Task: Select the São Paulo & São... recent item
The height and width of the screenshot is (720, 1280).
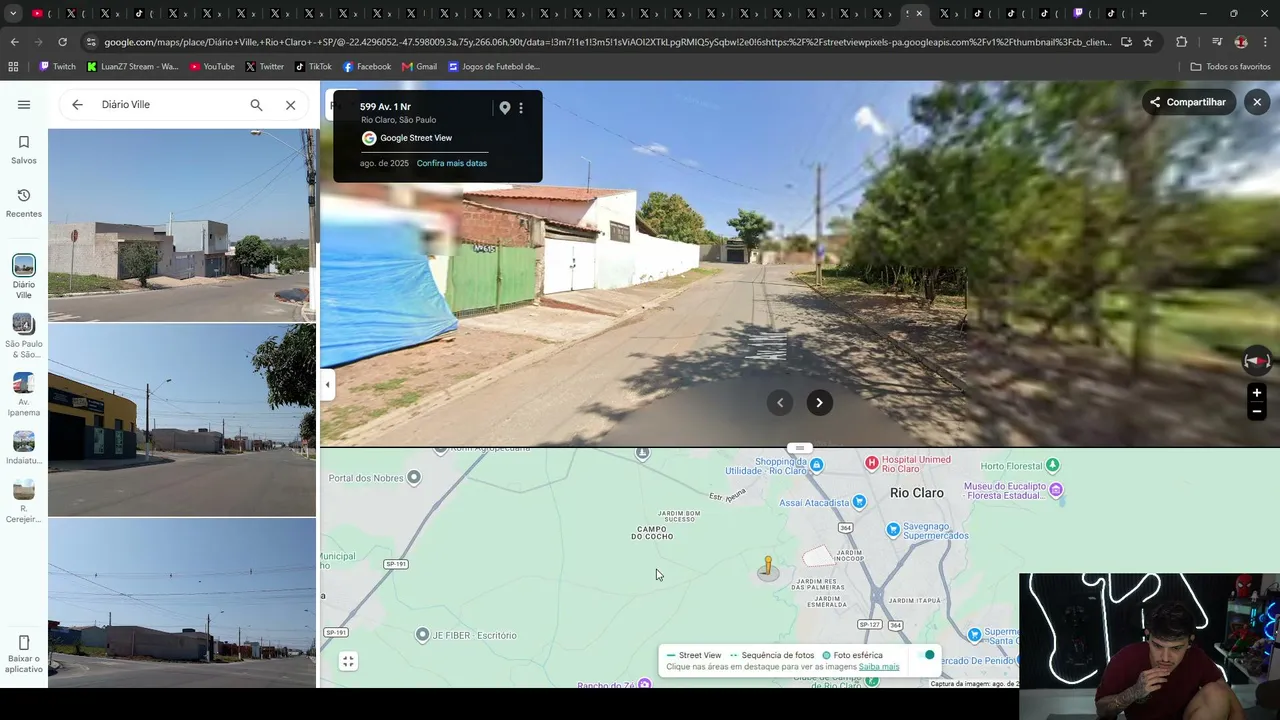Action: coord(24,337)
